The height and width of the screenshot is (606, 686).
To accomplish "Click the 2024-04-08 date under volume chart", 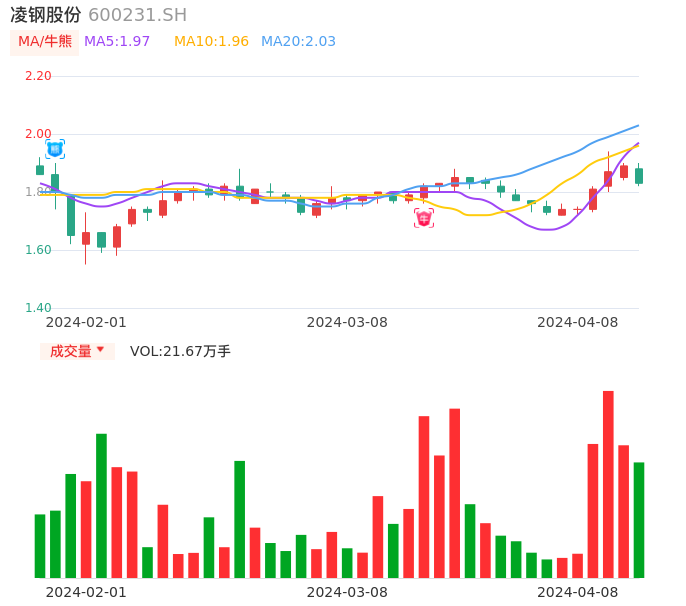I will (x=578, y=592).
